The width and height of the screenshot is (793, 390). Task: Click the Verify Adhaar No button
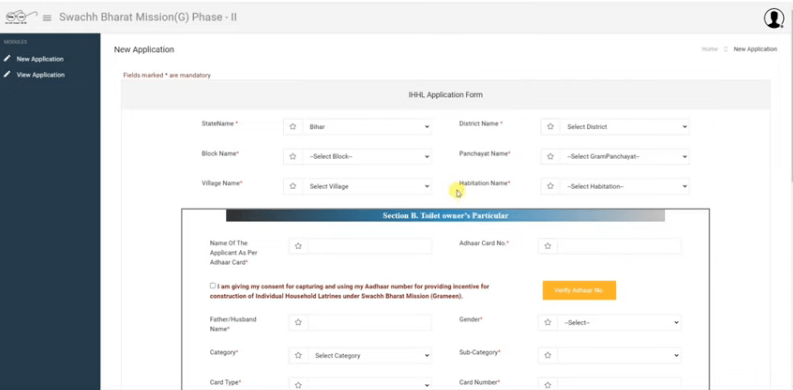click(579, 290)
